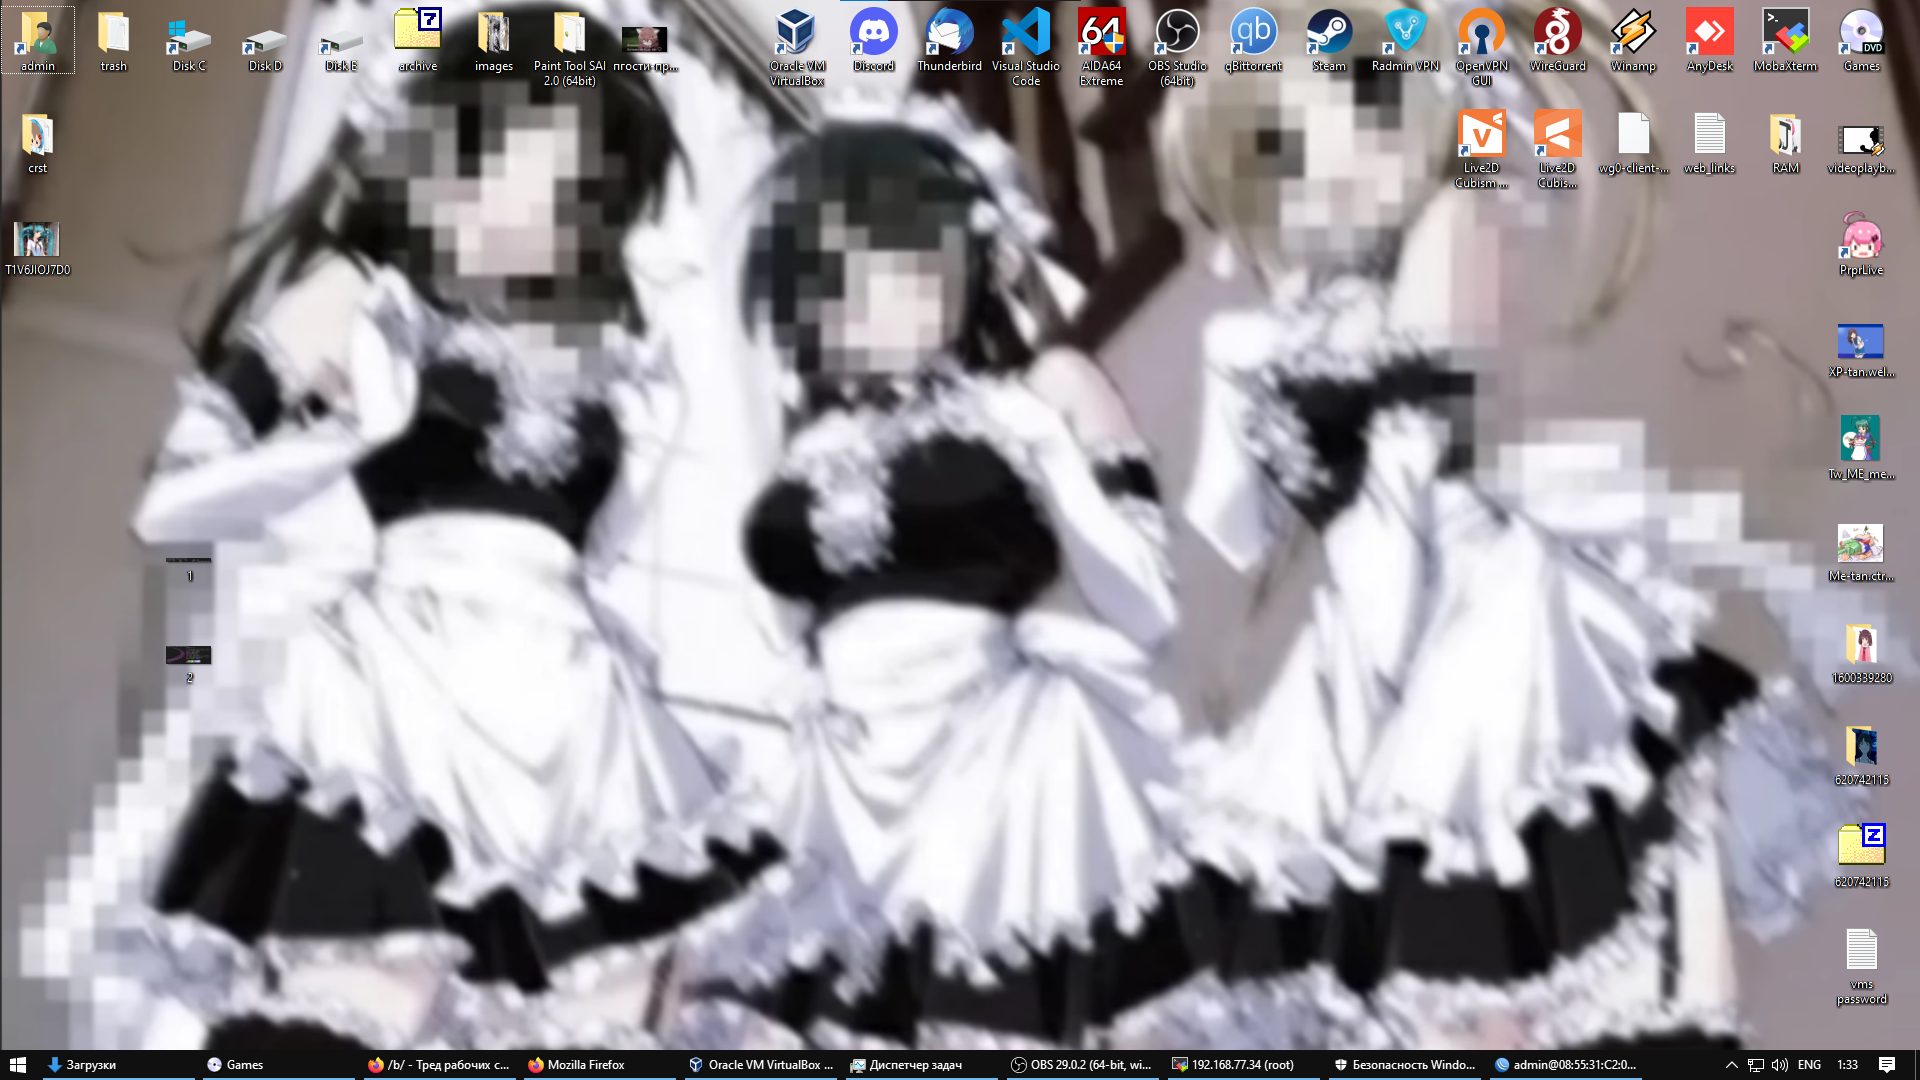The height and width of the screenshot is (1080, 1920).
Task: Select the wg0-client file icon
Action: [x=1634, y=142]
